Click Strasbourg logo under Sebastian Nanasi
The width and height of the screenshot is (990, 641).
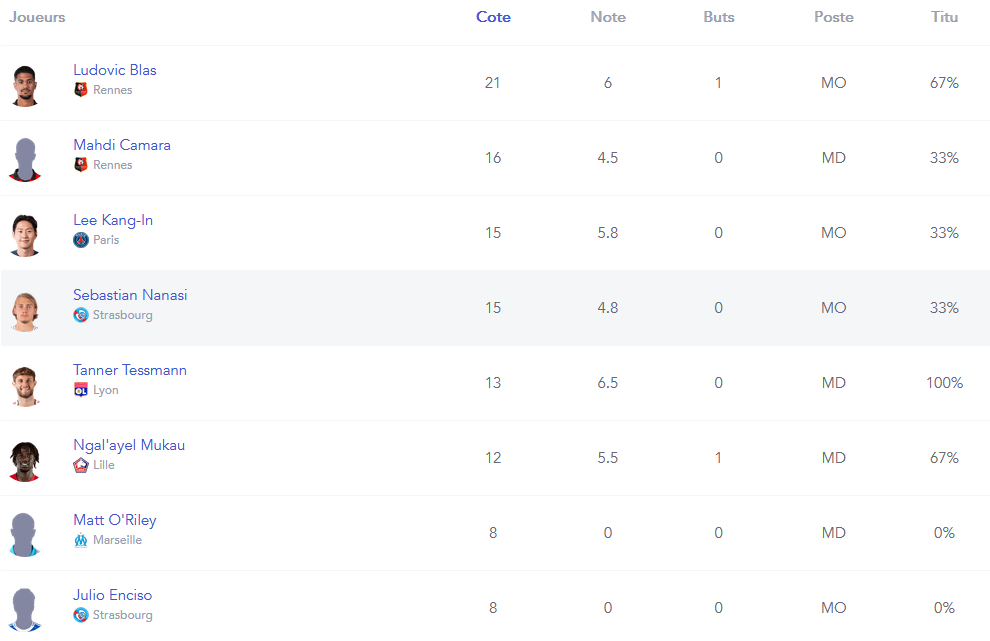pyautogui.click(x=81, y=315)
